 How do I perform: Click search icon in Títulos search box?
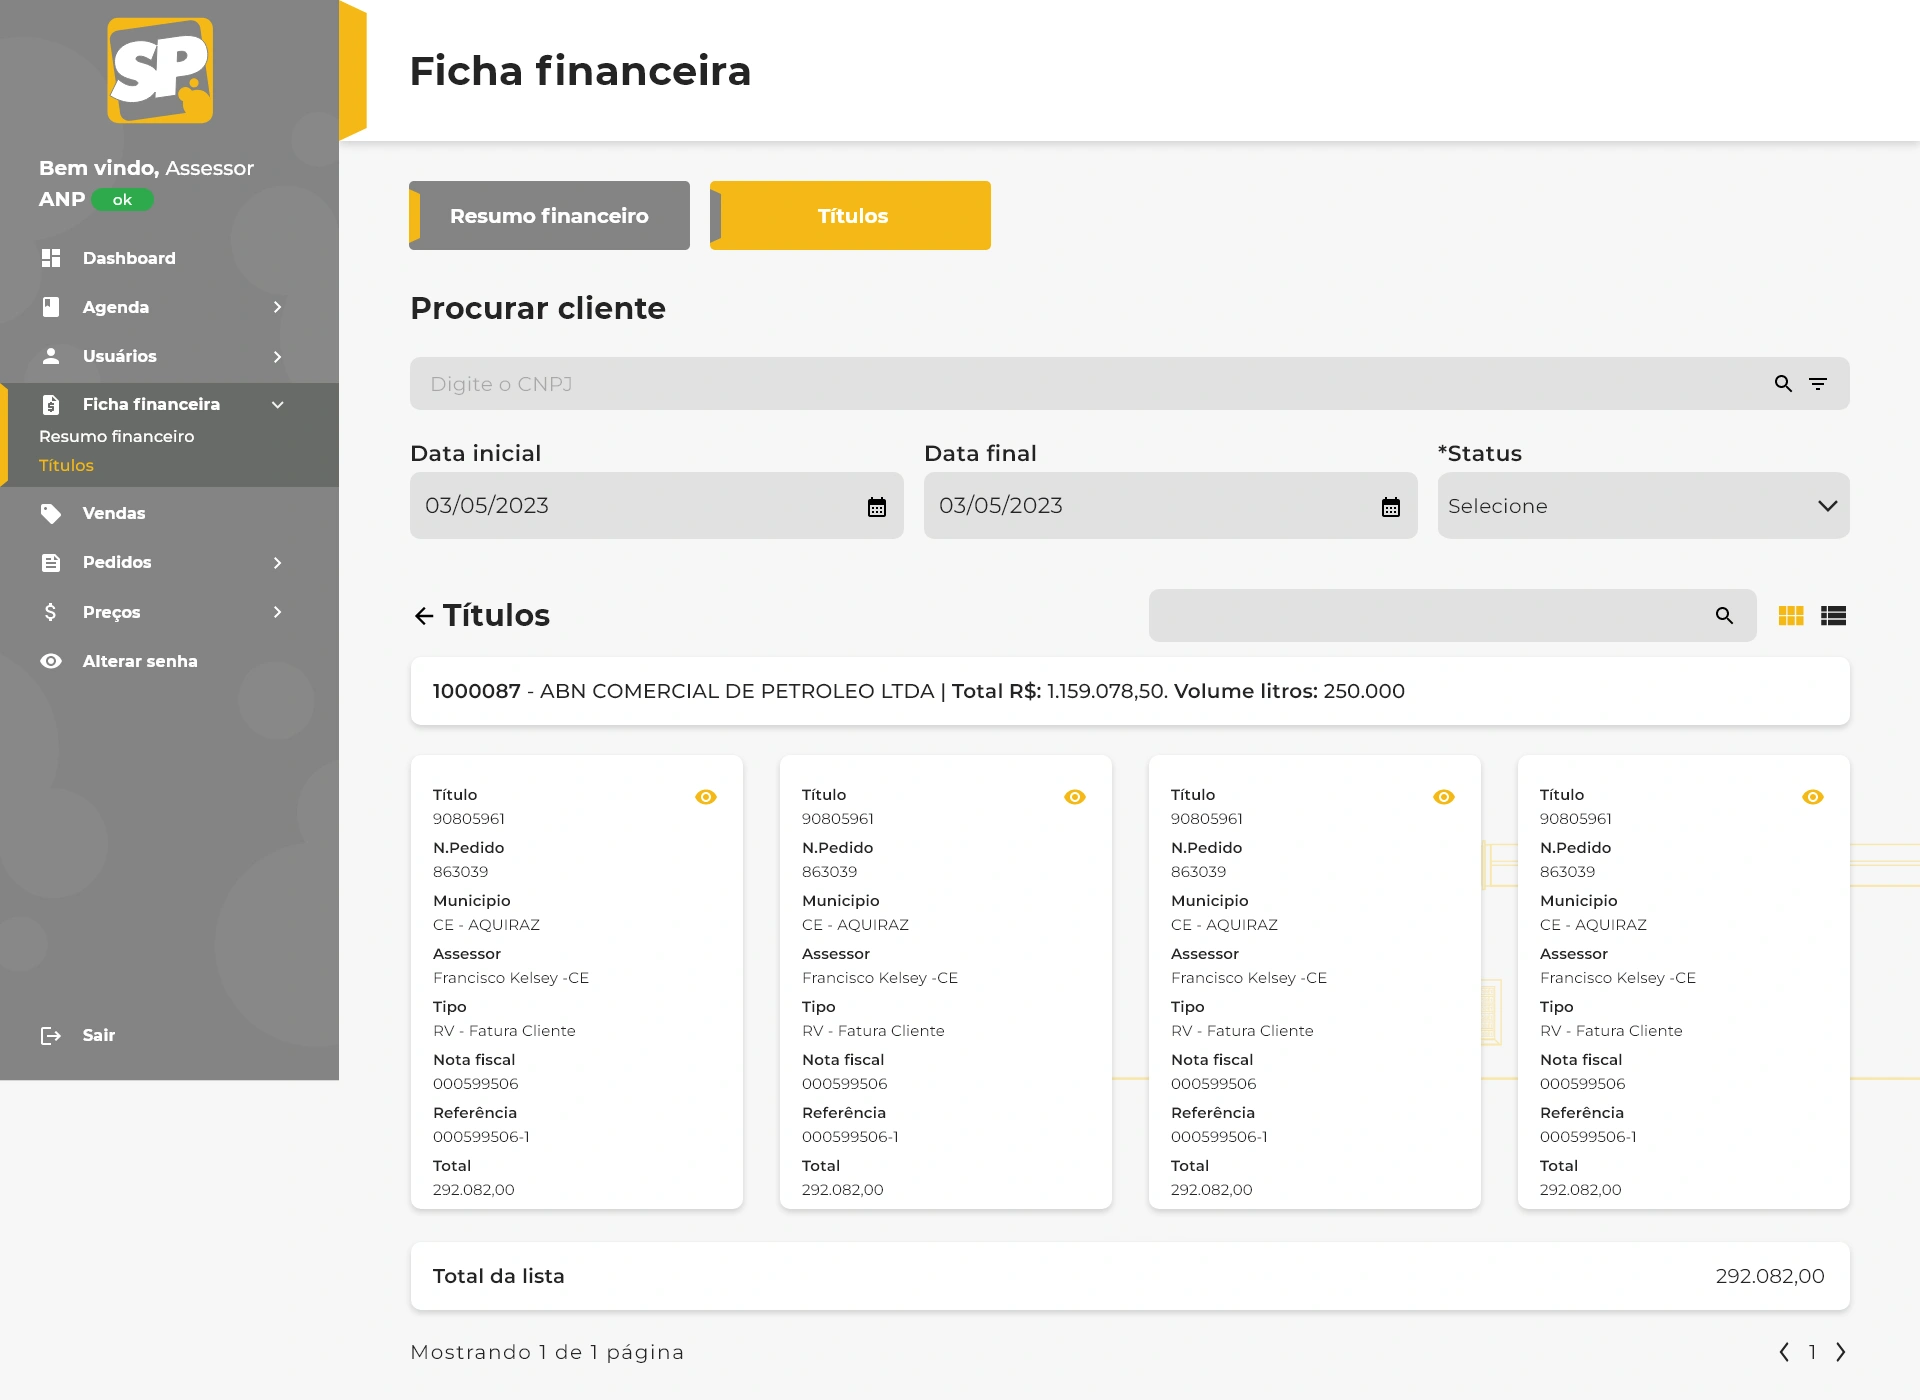pyautogui.click(x=1724, y=616)
